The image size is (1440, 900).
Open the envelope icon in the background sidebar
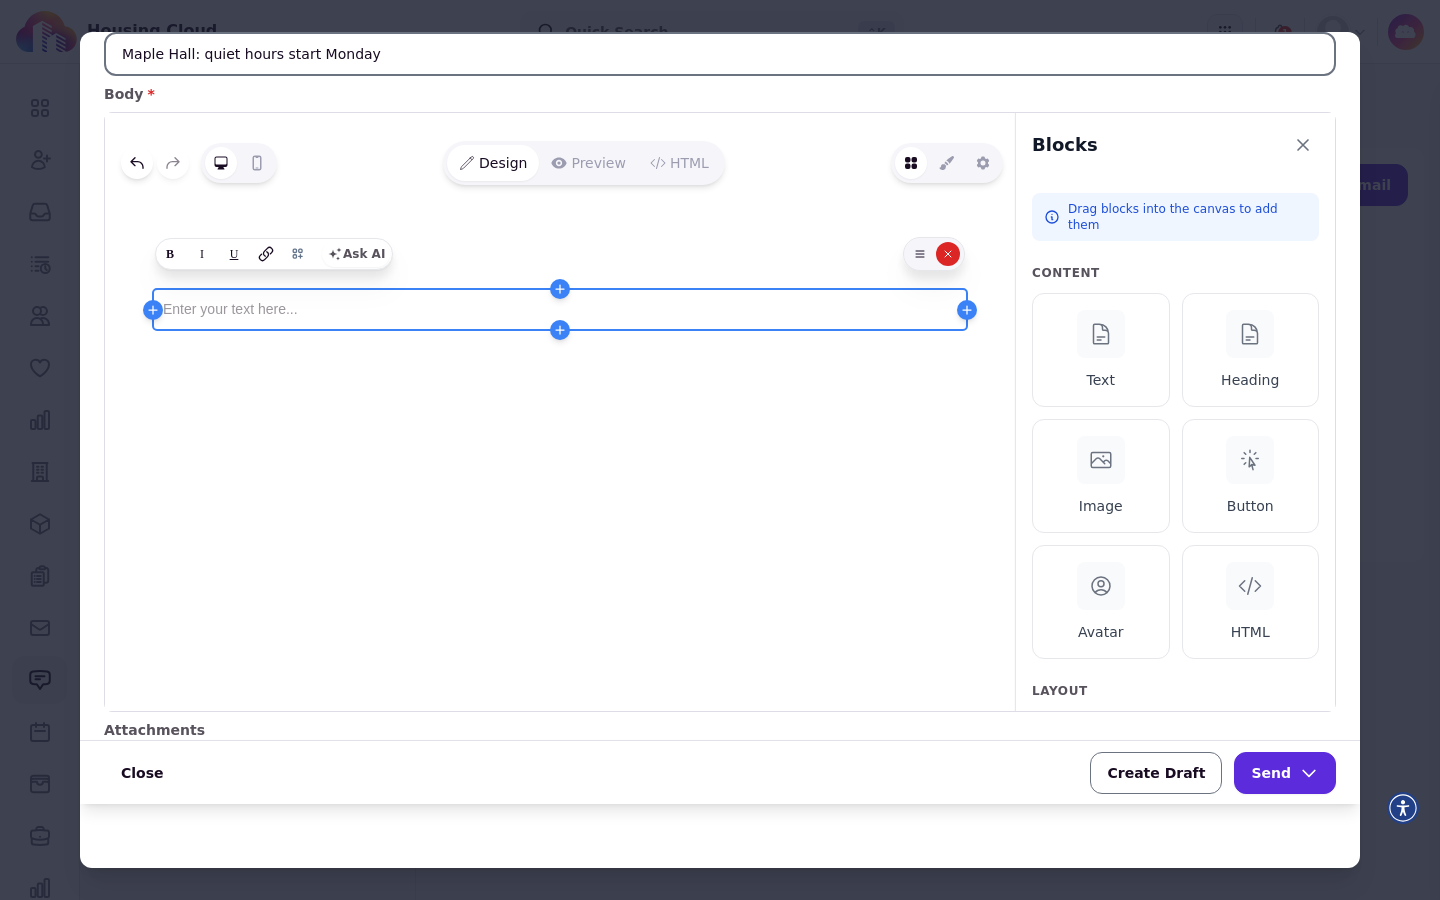[x=40, y=628]
